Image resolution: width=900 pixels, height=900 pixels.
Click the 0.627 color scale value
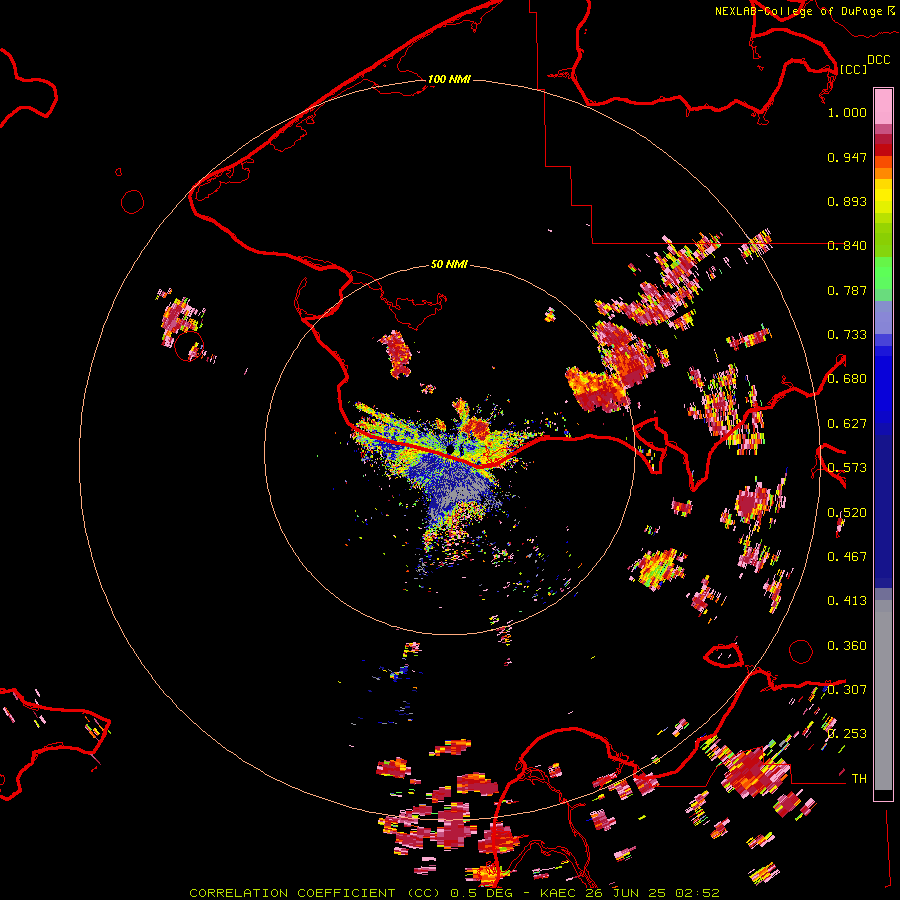click(847, 424)
